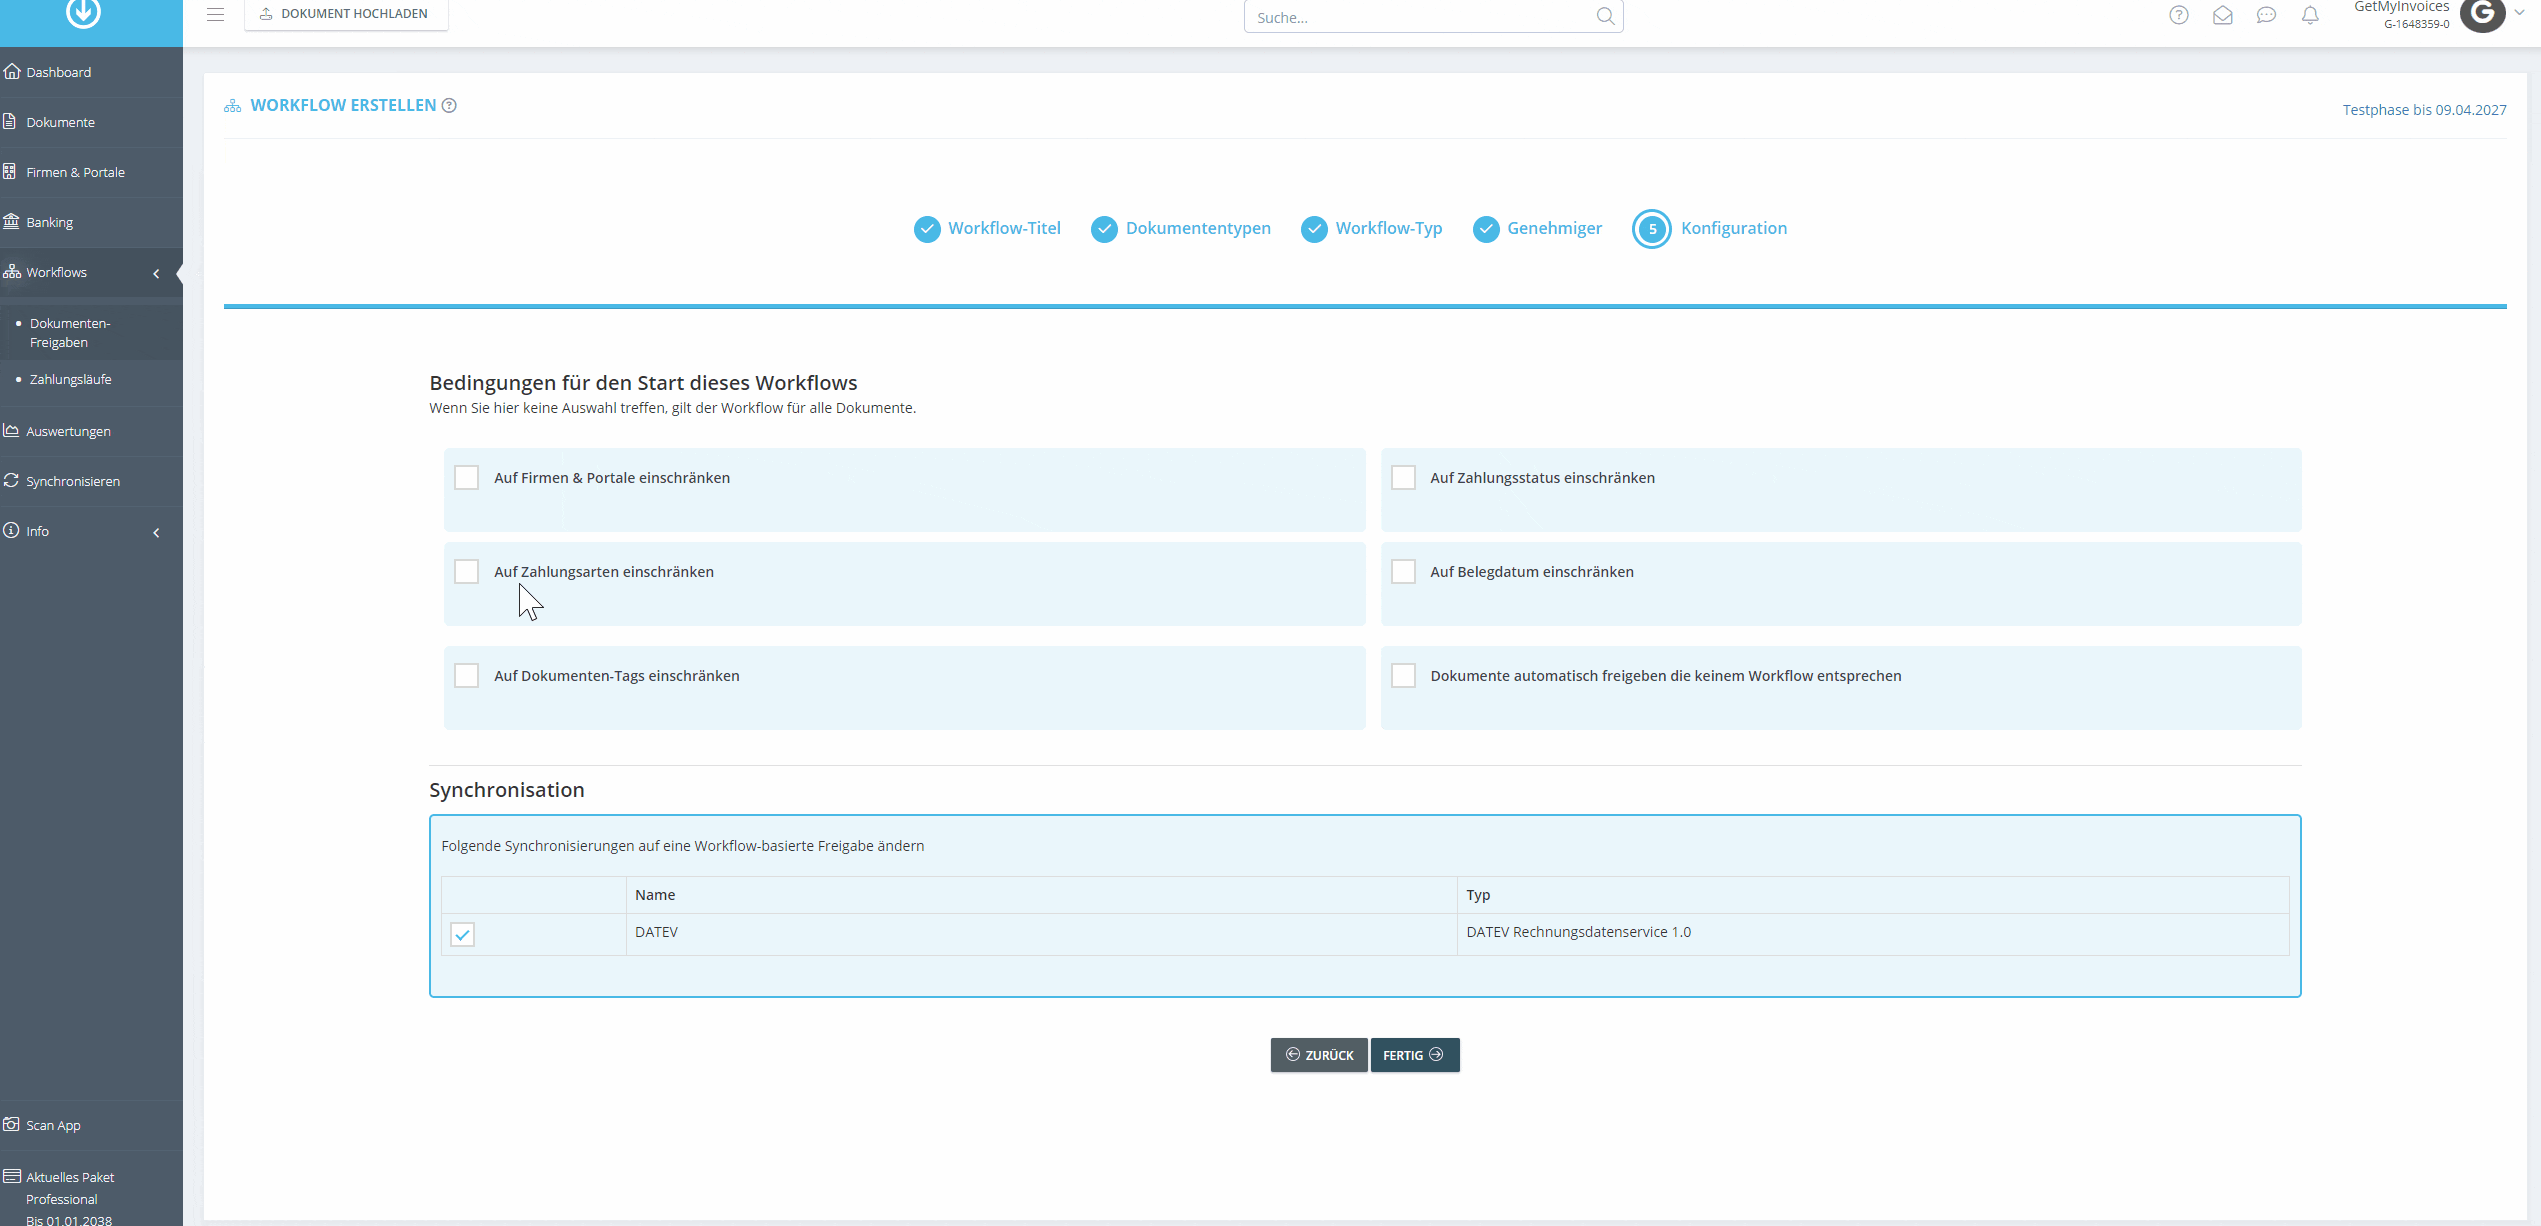The image size is (2541, 1226).
Task: Click the Workflow-Titel step checkmark
Action: (x=927, y=229)
